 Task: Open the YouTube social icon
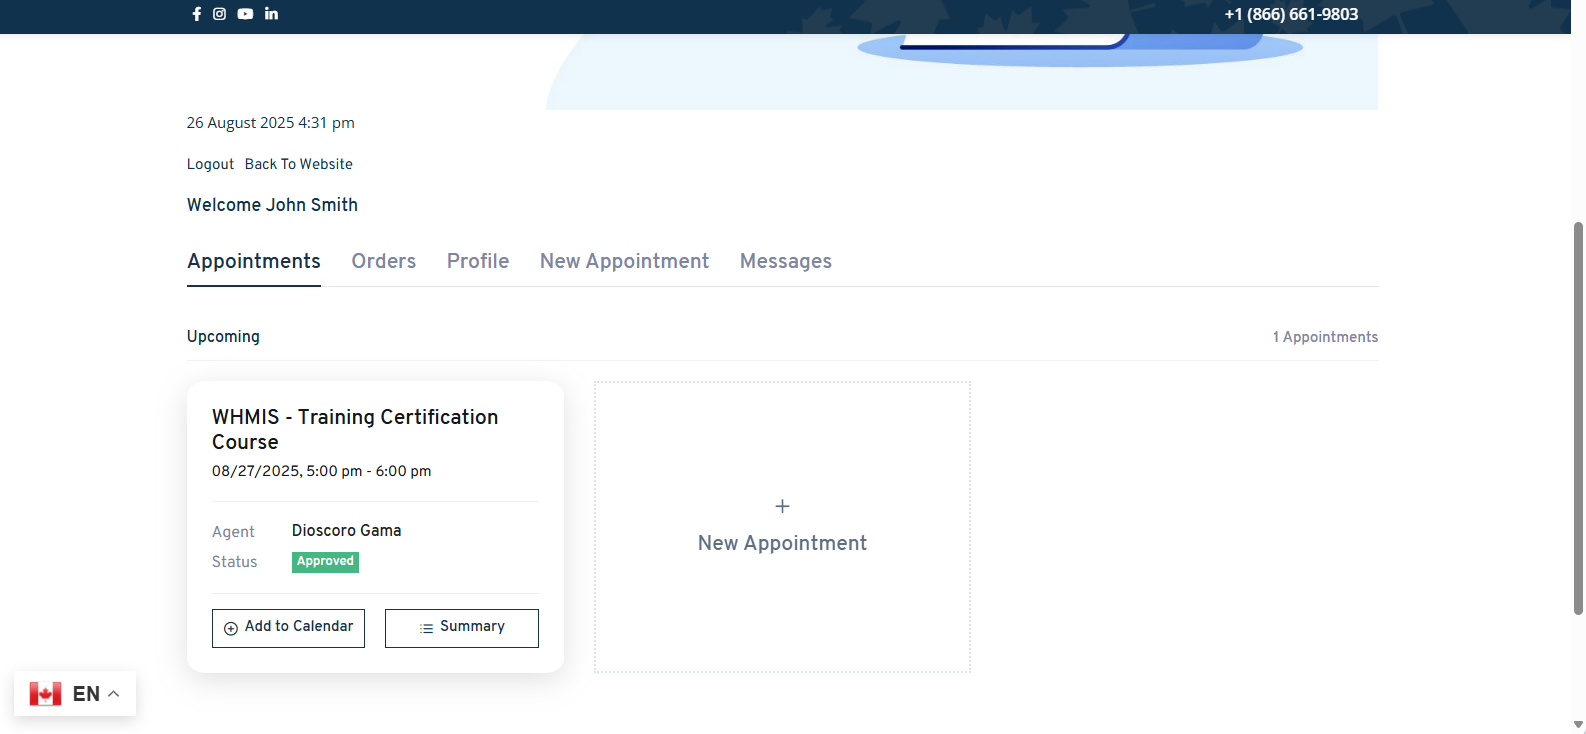click(x=245, y=14)
